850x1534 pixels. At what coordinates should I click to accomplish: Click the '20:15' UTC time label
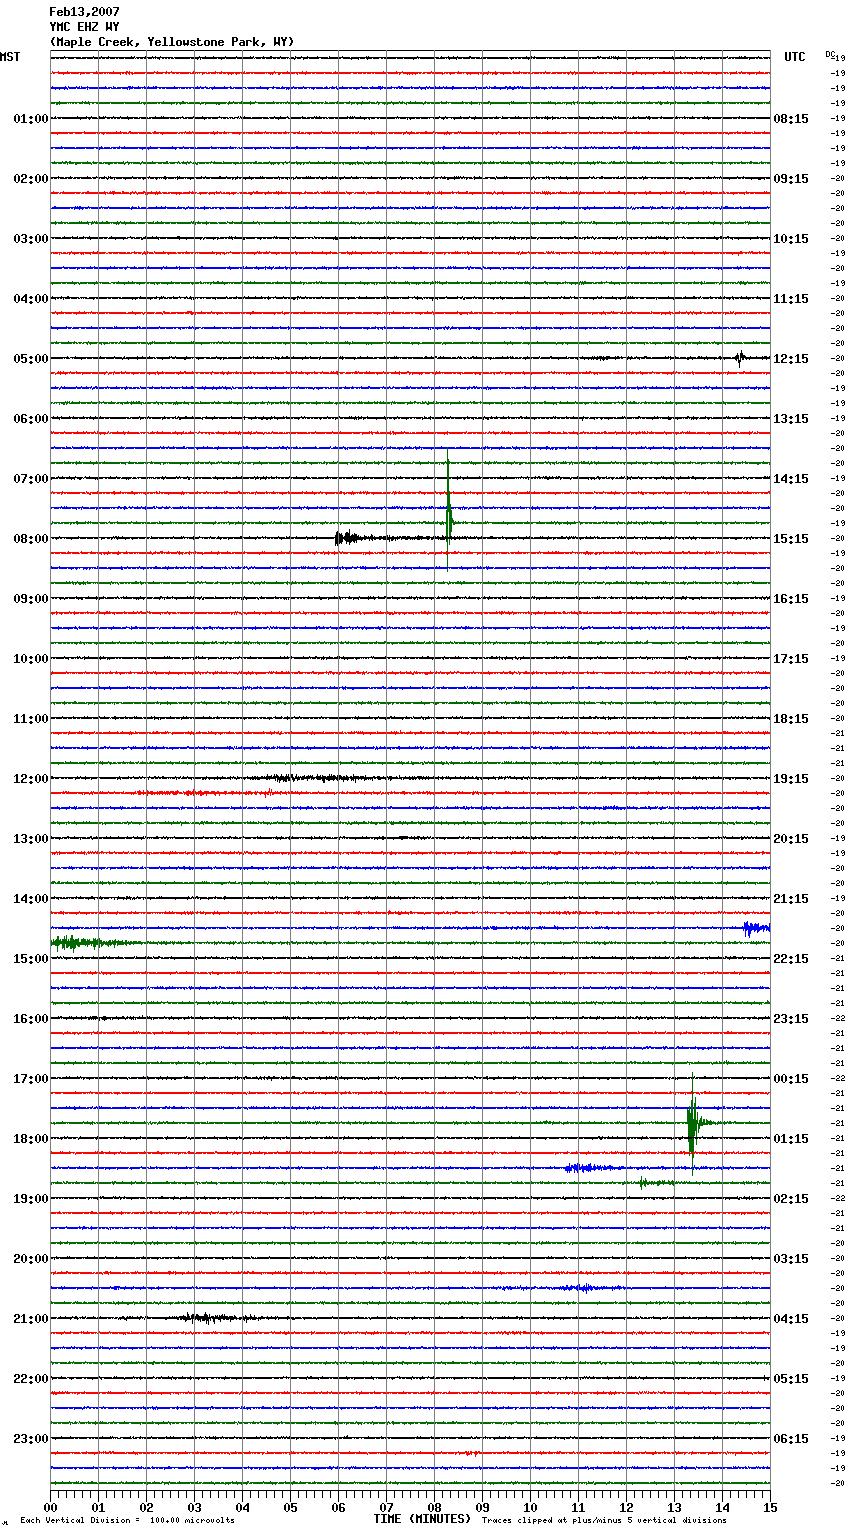tap(791, 839)
